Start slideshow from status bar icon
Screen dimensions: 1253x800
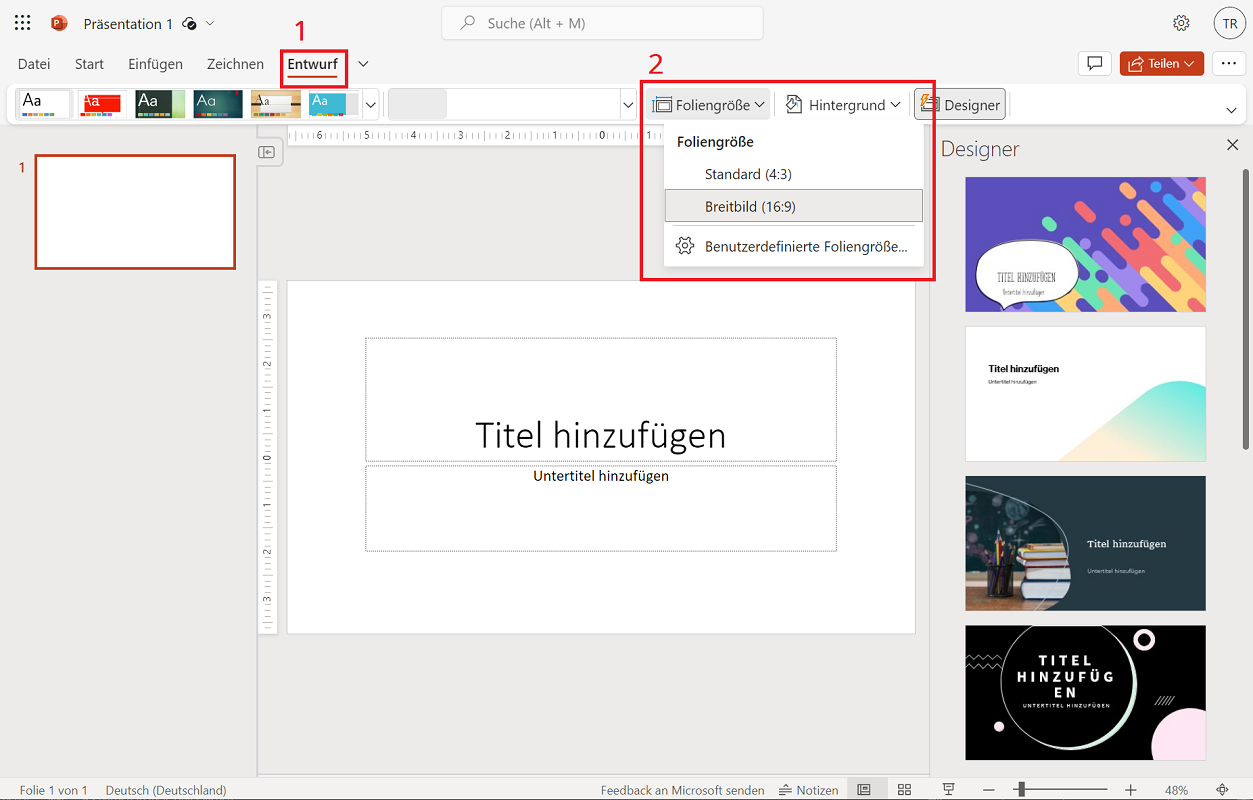coord(949,790)
